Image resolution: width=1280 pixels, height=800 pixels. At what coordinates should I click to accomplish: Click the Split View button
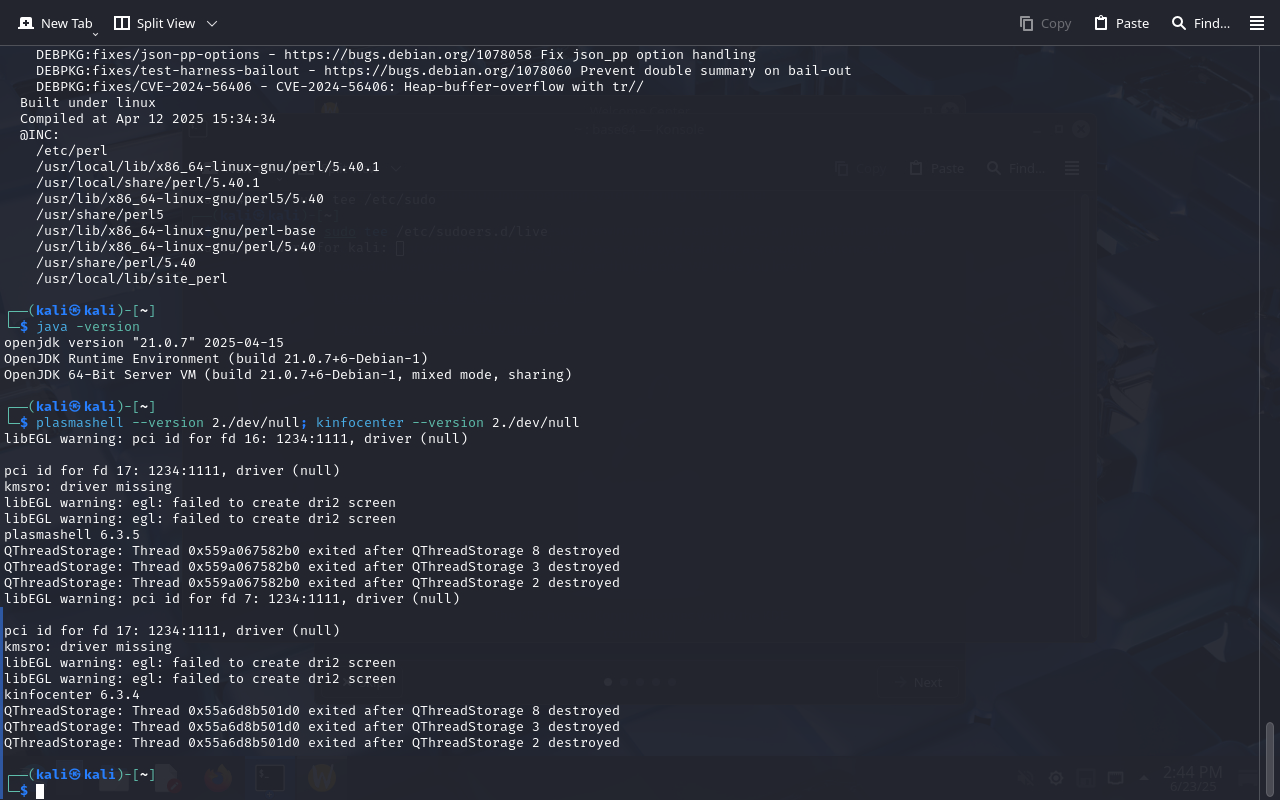click(x=154, y=23)
